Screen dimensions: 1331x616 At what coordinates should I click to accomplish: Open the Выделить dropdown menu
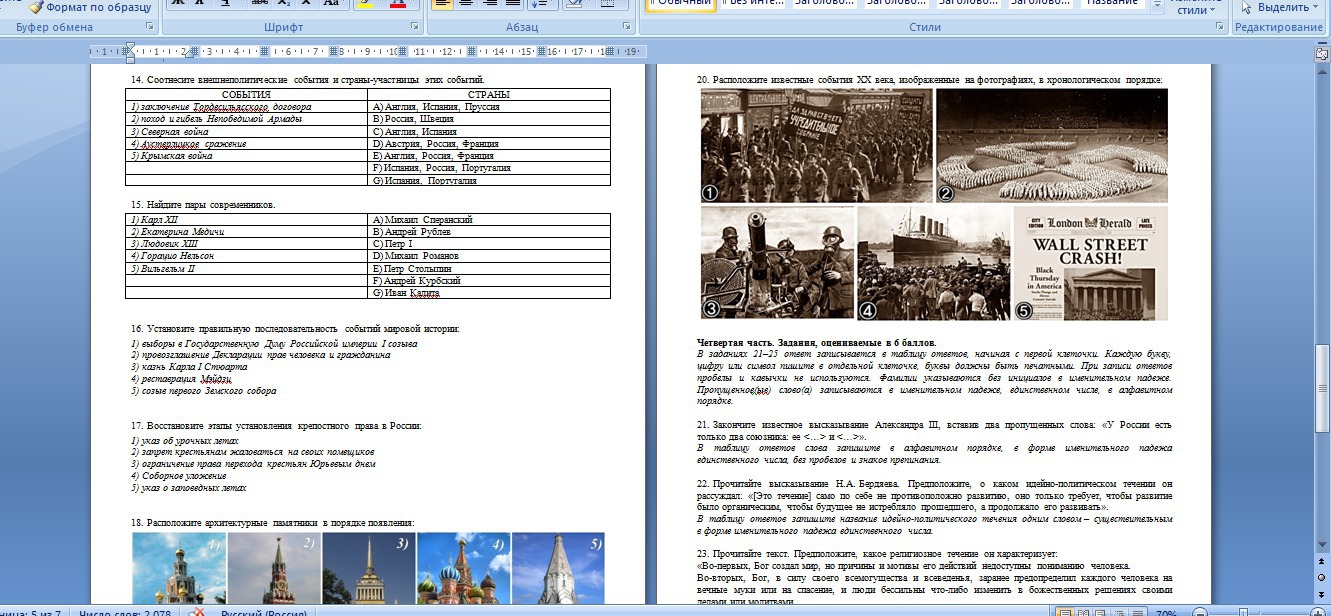coord(1283,7)
